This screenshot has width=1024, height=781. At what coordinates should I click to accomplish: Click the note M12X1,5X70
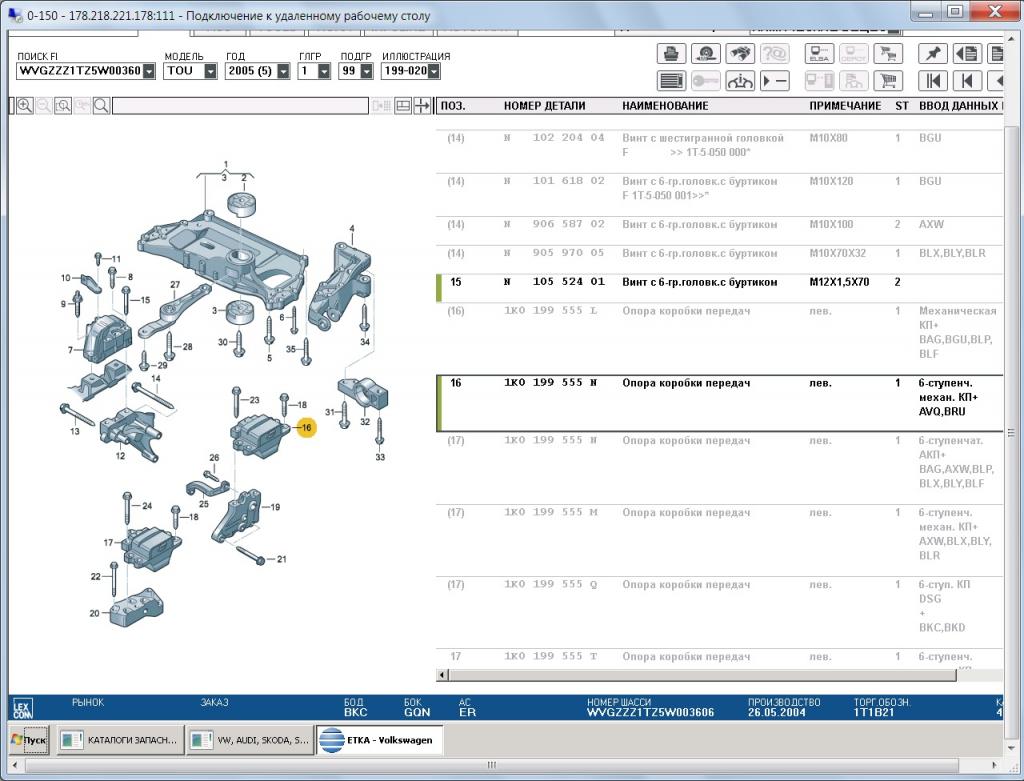[x=839, y=282]
